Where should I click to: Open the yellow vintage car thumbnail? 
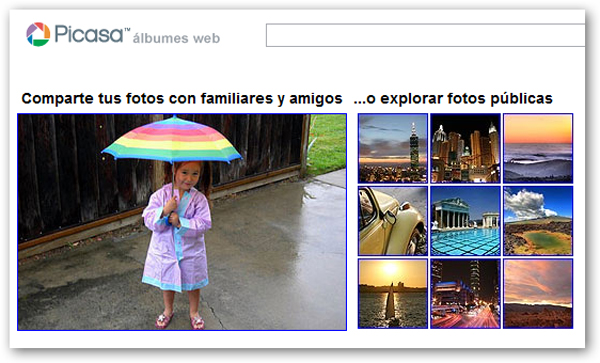point(393,221)
